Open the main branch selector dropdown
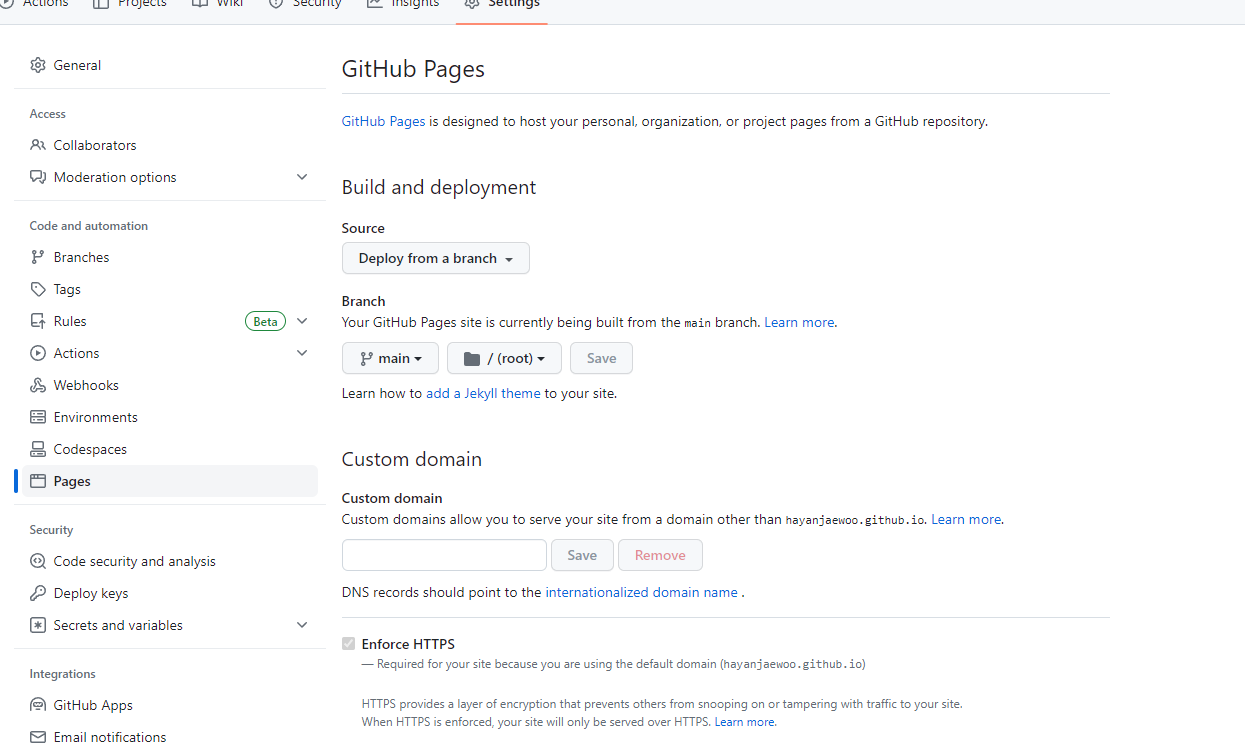The width and height of the screenshot is (1245, 750). (x=390, y=358)
